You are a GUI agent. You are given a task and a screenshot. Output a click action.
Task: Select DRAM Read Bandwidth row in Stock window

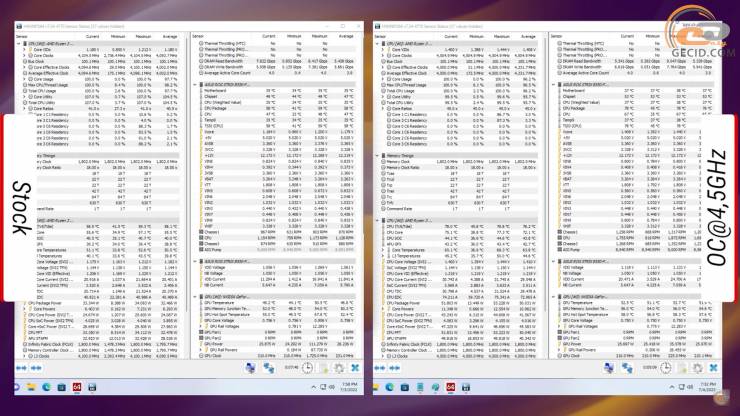(275, 61)
